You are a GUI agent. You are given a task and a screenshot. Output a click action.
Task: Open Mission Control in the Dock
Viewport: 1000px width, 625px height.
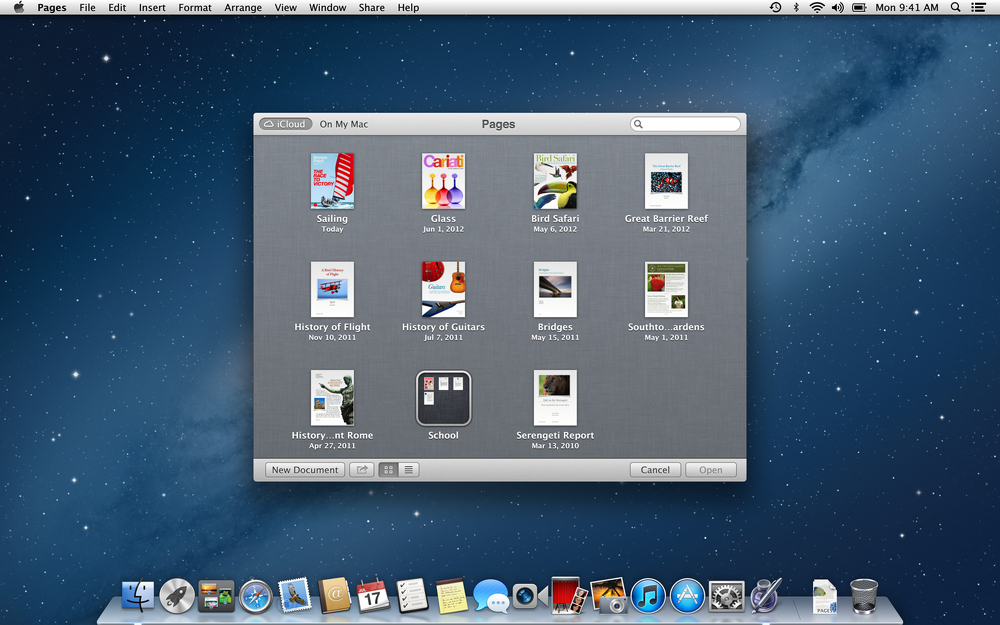[216, 596]
